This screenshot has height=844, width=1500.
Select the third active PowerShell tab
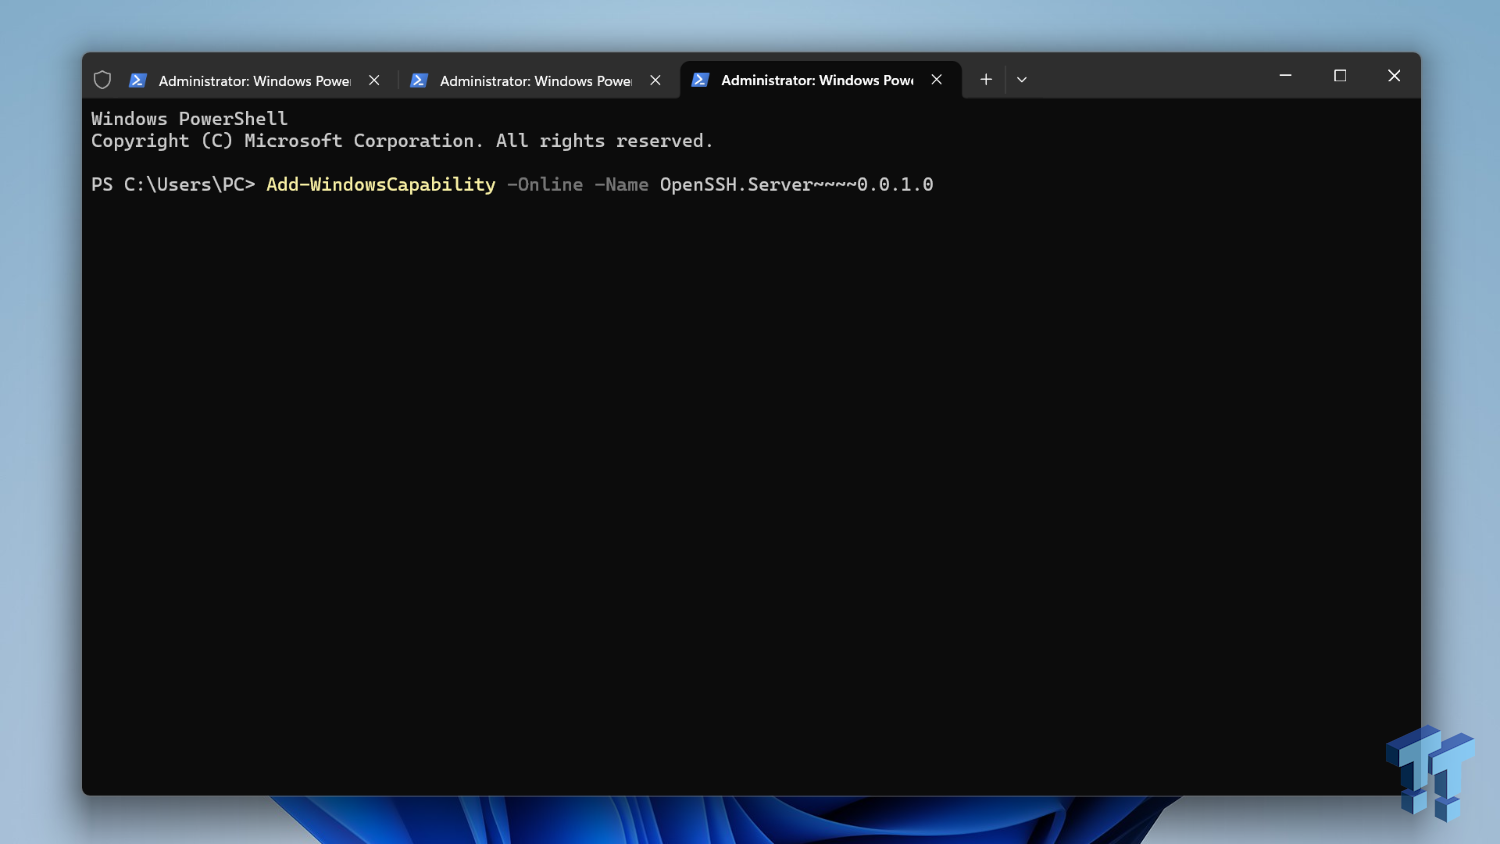tap(820, 80)
